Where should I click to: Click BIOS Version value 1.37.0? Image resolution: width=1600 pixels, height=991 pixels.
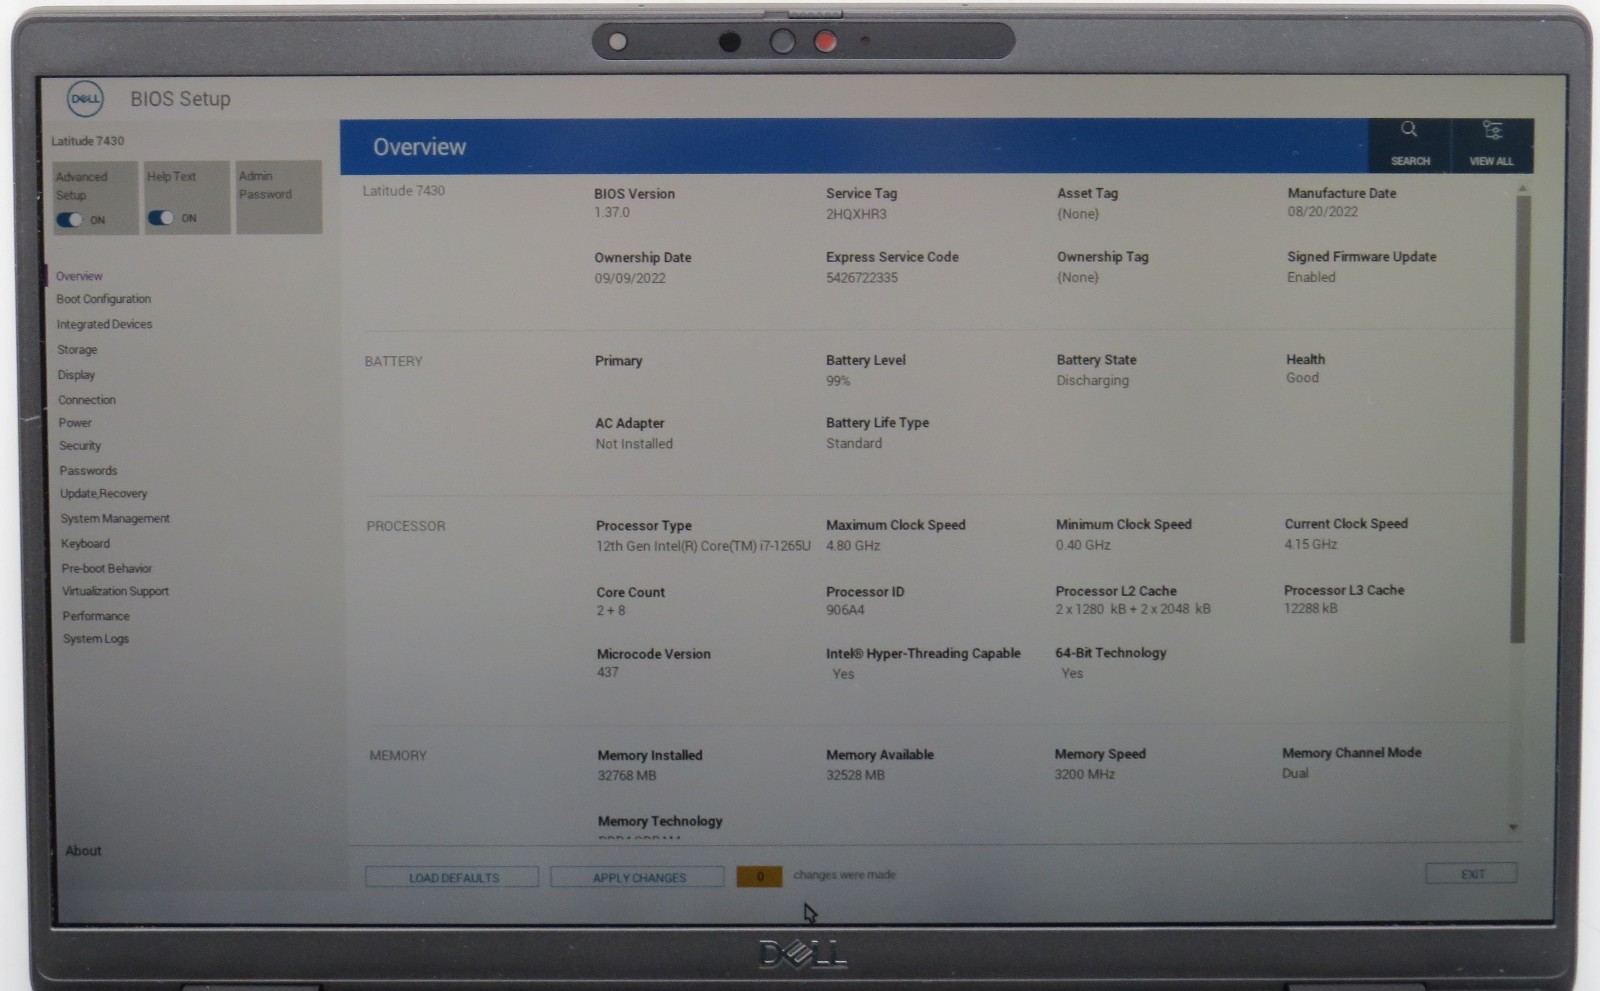click(x=612, y=213)
